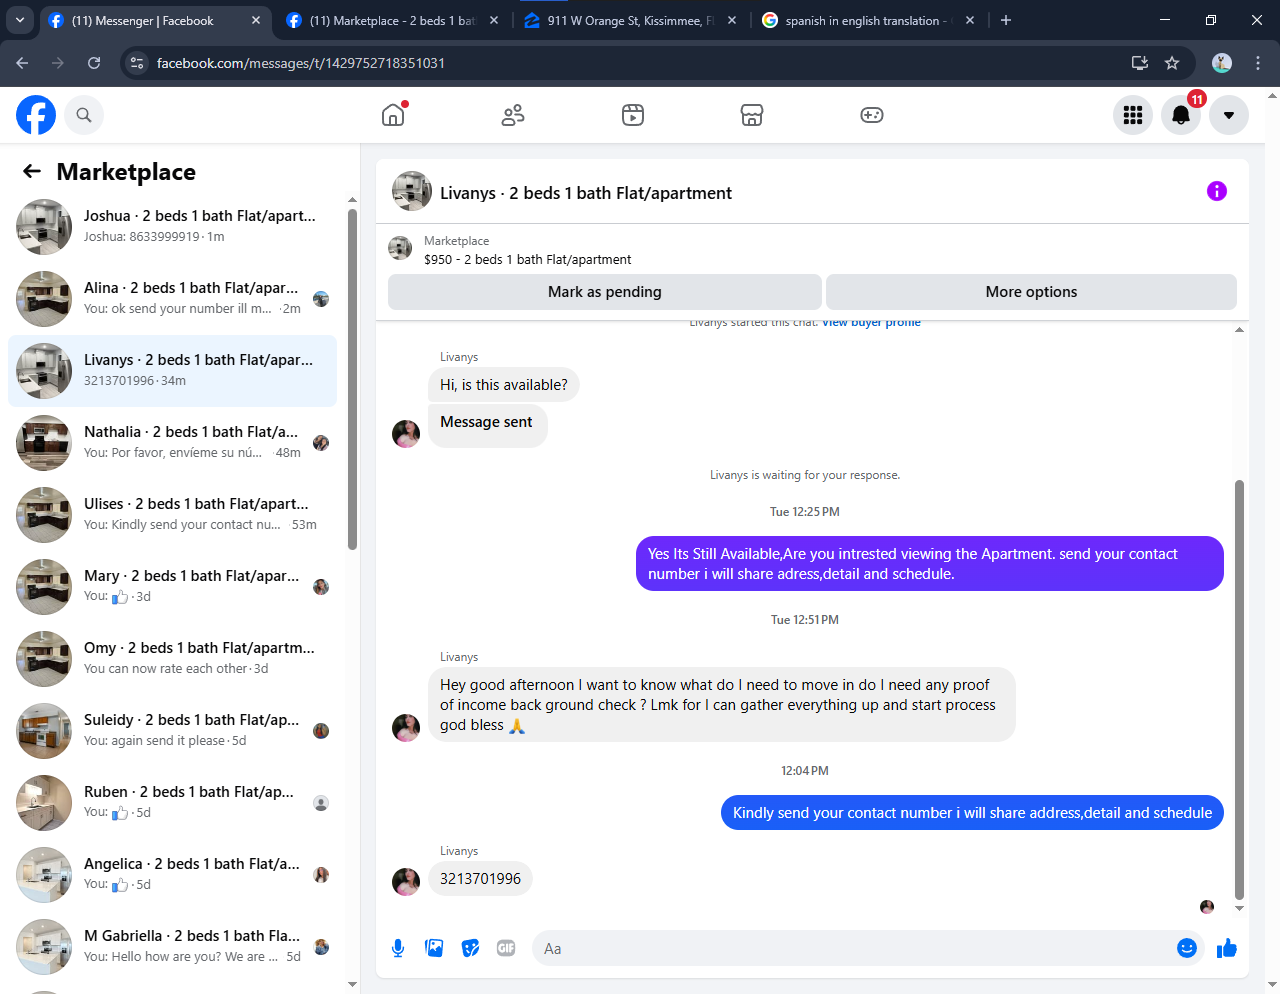Click the back arrow next to Marketplace
1280x994 pixels.
[x=32, y=171]
